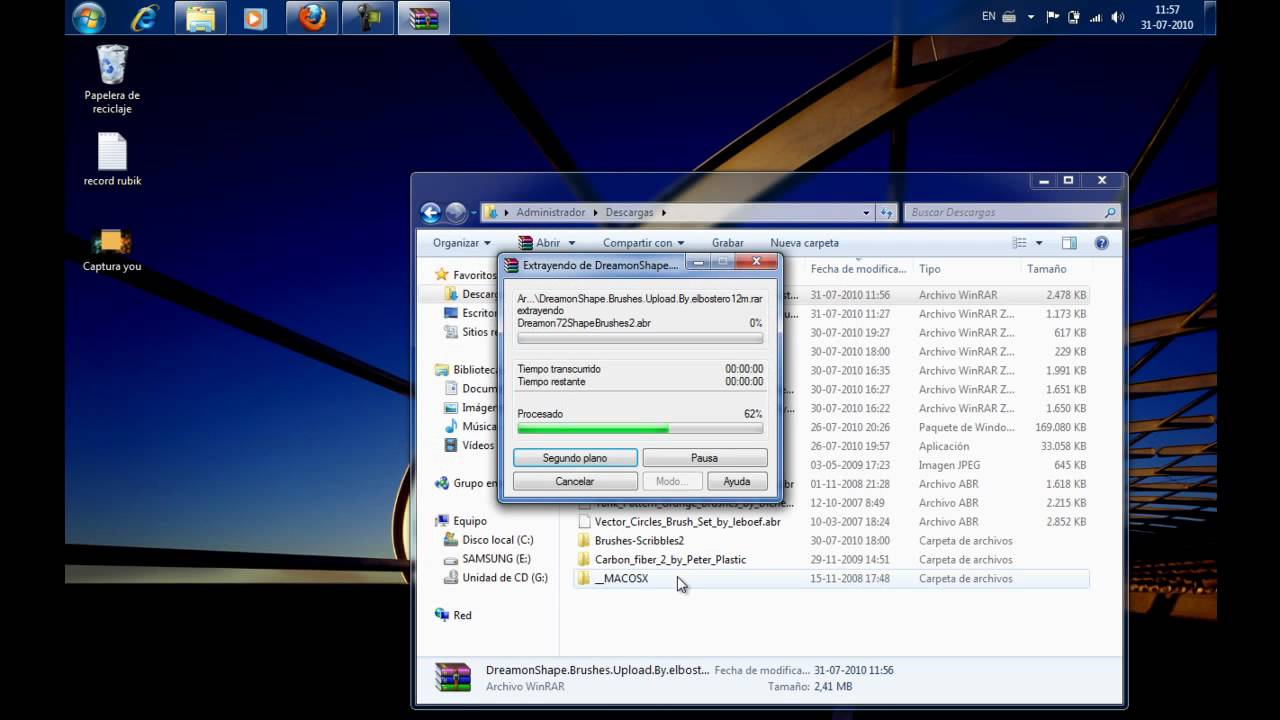This screenshot has width=1280, height=720.
Task: Open the network signal tray icon
Action: pyautogui.click(x=1096, y=17)
